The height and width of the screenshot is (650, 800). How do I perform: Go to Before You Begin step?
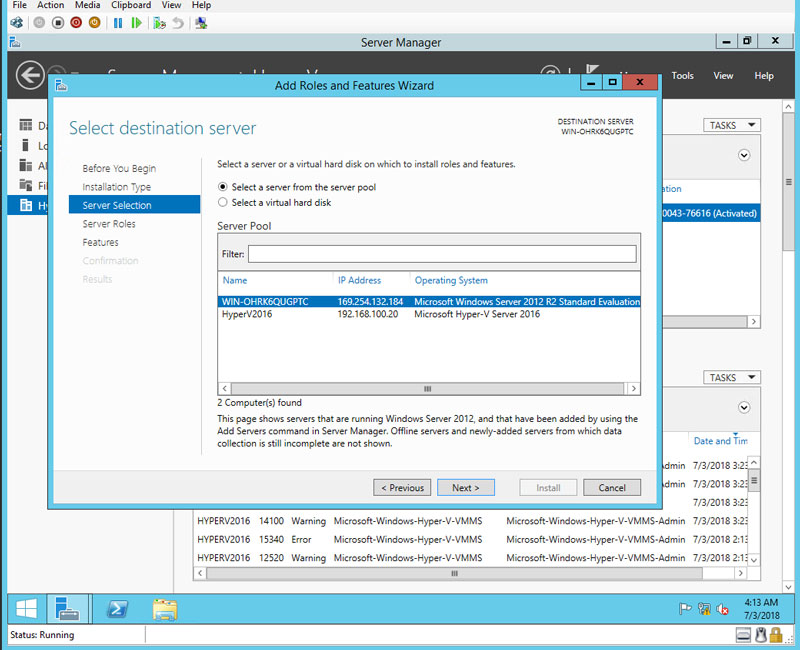(x=119, y=168)
